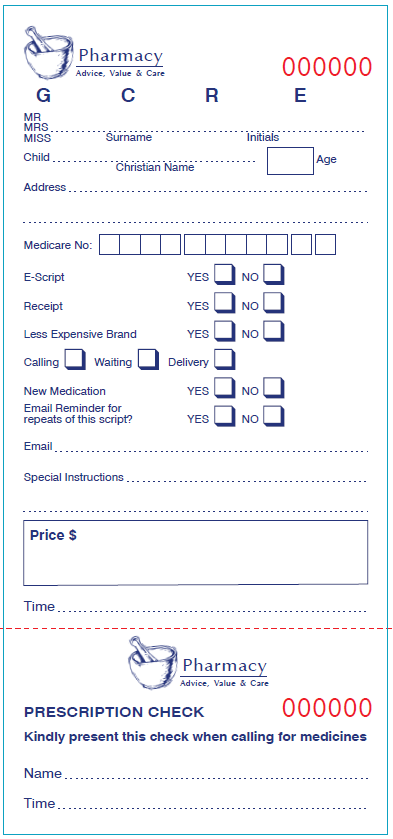The width and height of the screenshot is (393, 839).
Task: Click the Age box
Action: coord(290,161)
